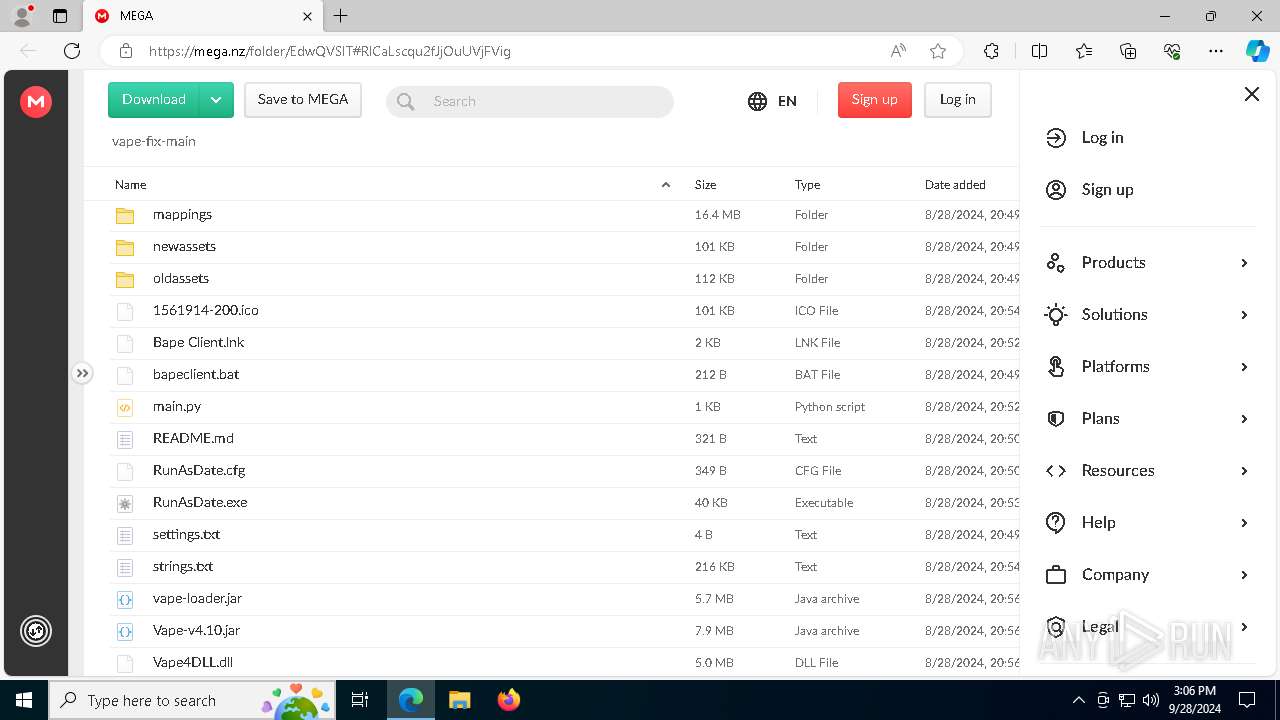Open the sidebar expand arrows button
The width and height of the screenshot is (1280, 720).
coord(82,373)
